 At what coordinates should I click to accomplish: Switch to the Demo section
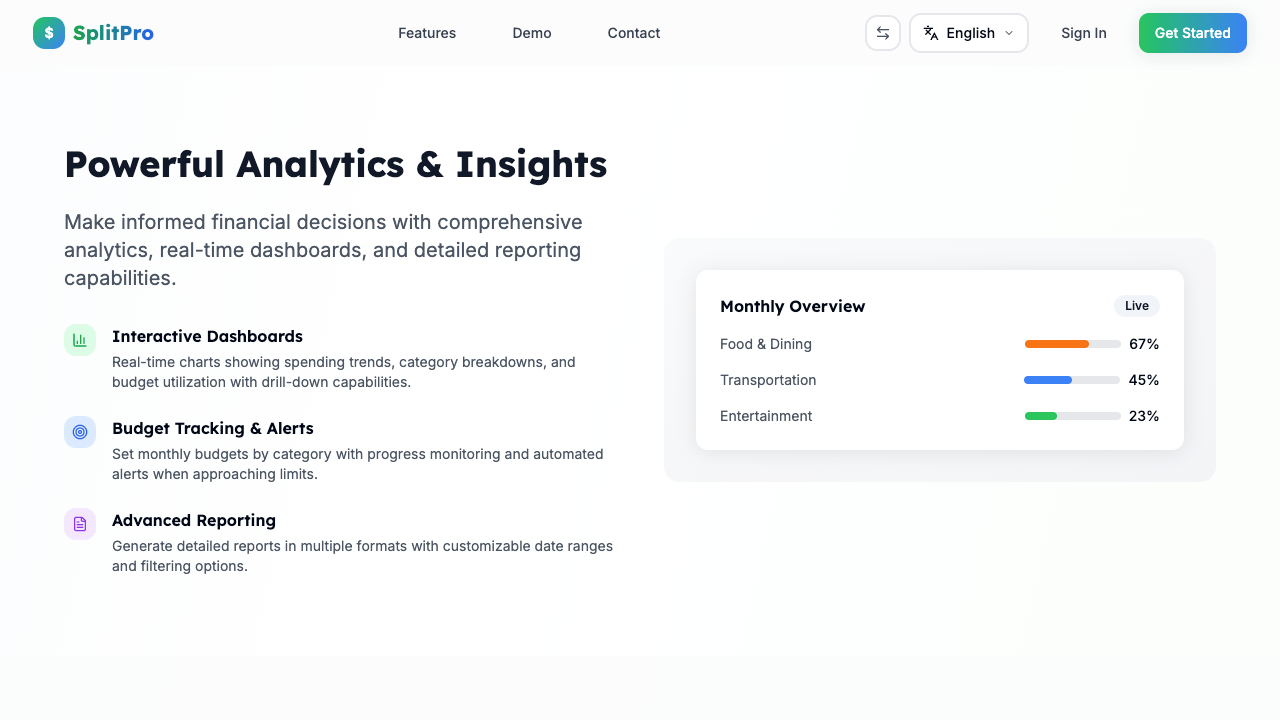(x=531, y=33)
